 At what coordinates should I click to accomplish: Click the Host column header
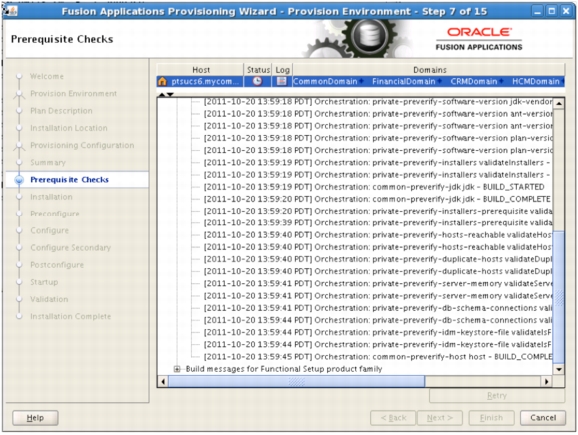(x=201, y=70)
